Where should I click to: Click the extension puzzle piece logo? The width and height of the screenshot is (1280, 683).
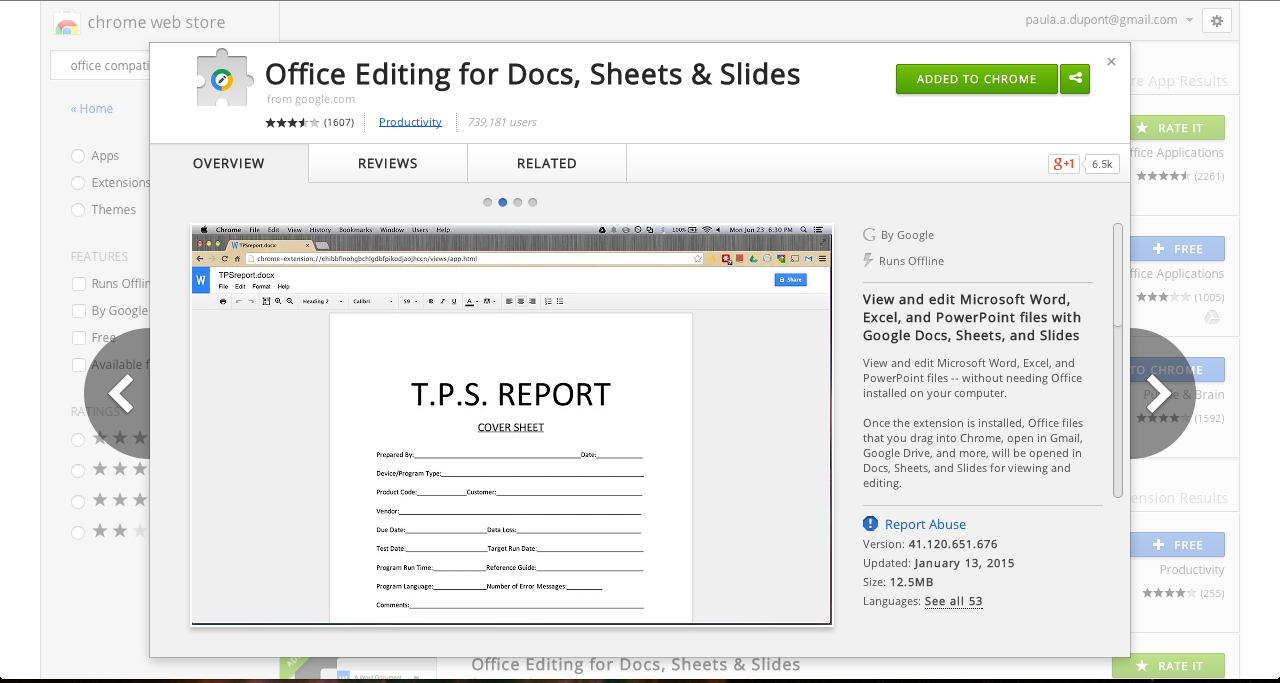click(224, 77)
